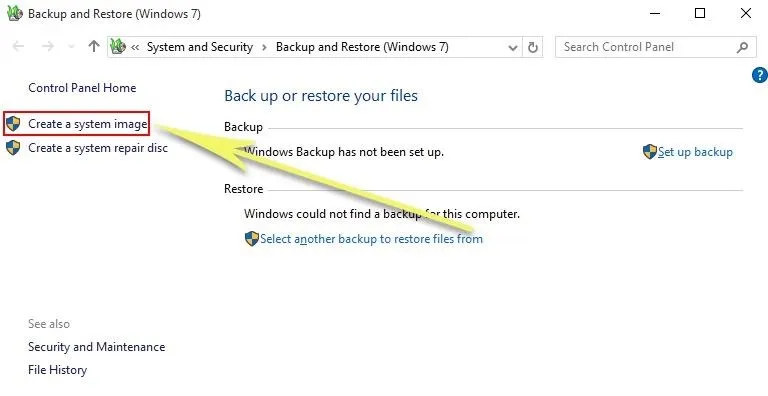Open Create a system image
The image size is (768, 396).
pos(88,124)
